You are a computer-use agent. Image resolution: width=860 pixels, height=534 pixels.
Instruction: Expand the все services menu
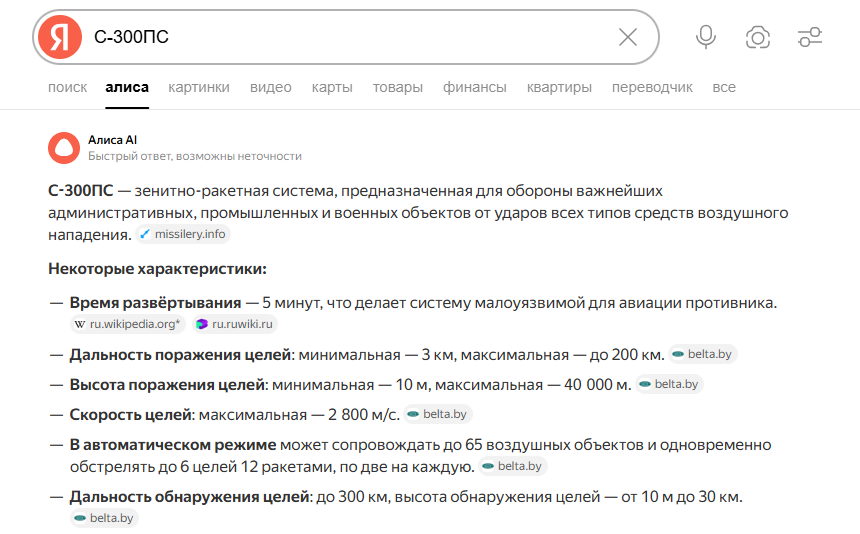click(724, 87)
